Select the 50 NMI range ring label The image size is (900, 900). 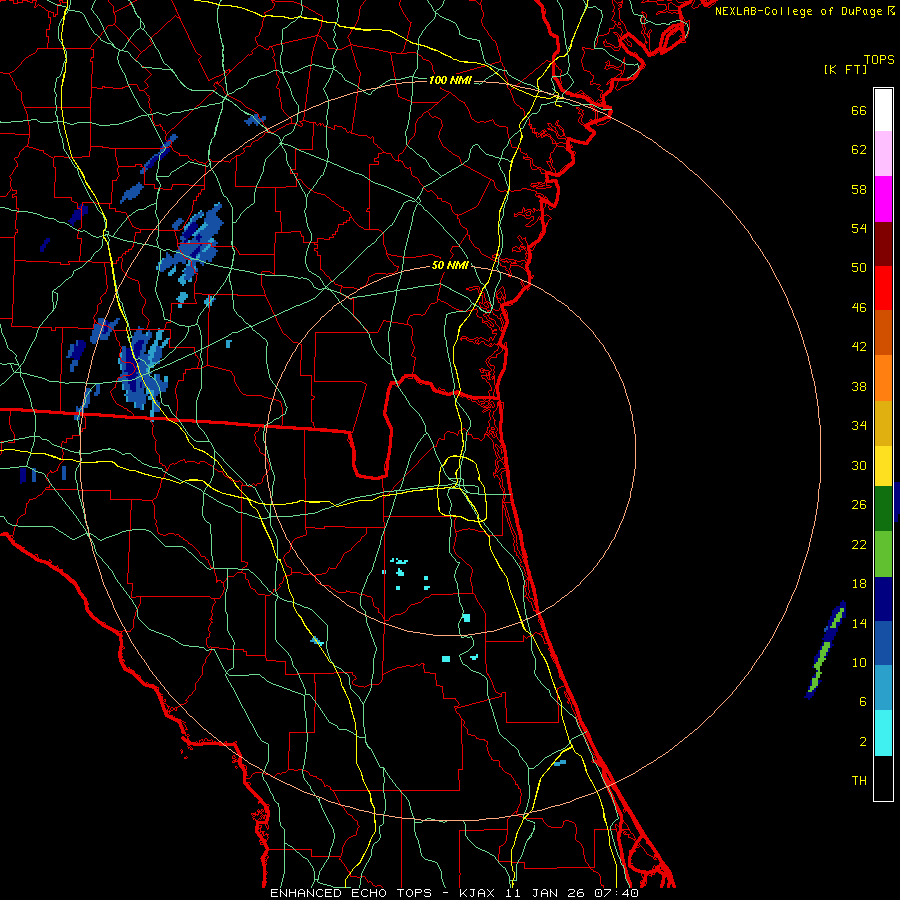pyautogui.click(x=450, y=266)
